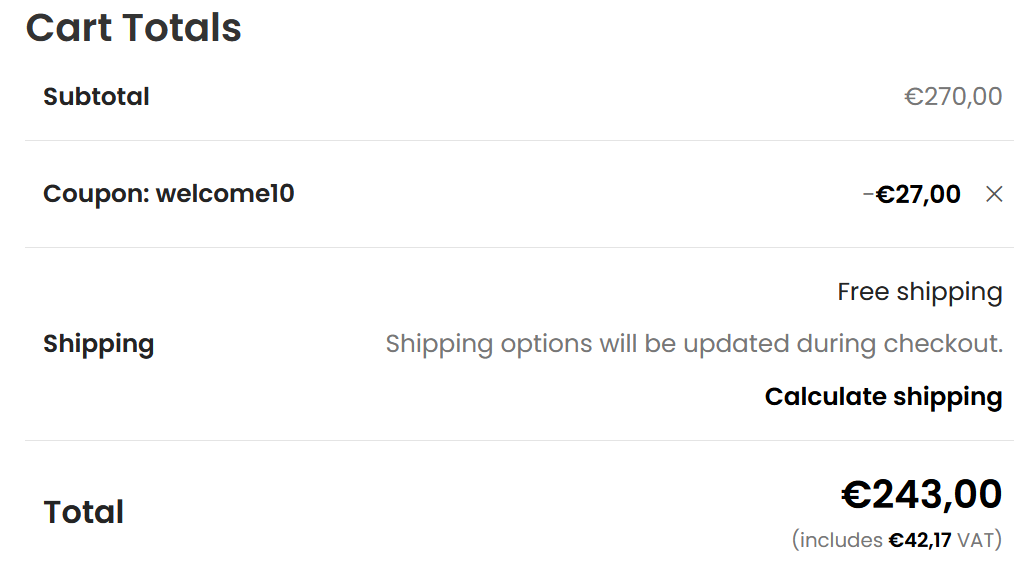Click the Cart Totals heading

(133, 27)
